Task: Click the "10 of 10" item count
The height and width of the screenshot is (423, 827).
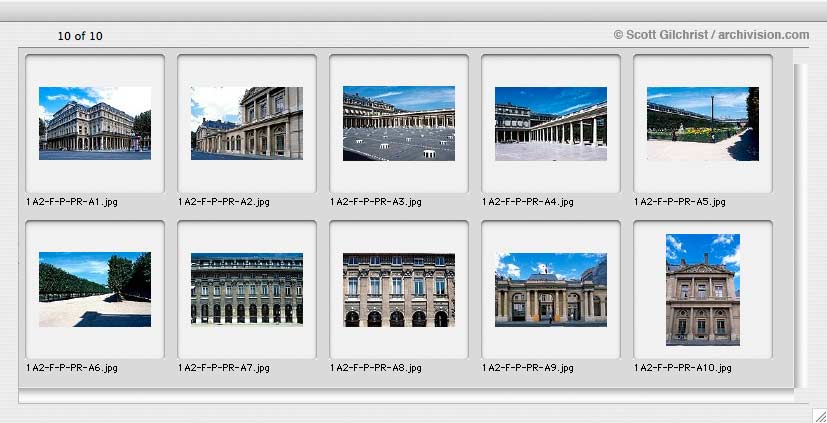Action: [80, 36]
